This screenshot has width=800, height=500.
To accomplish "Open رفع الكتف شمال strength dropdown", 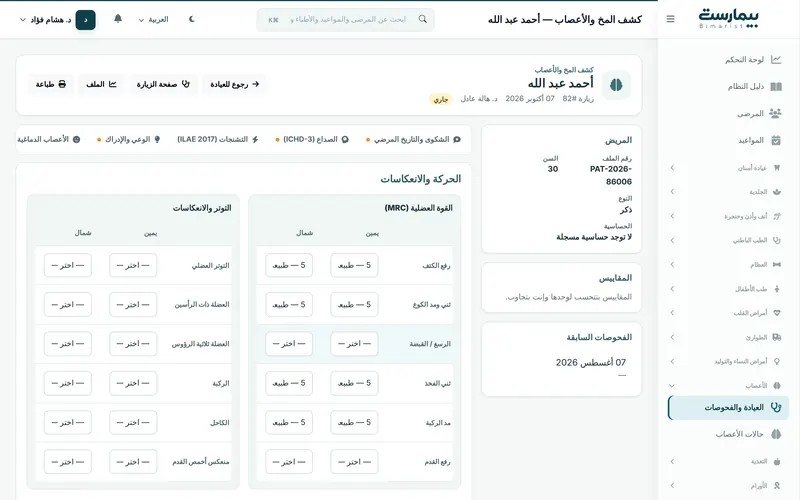I will (x=289, y=265).
